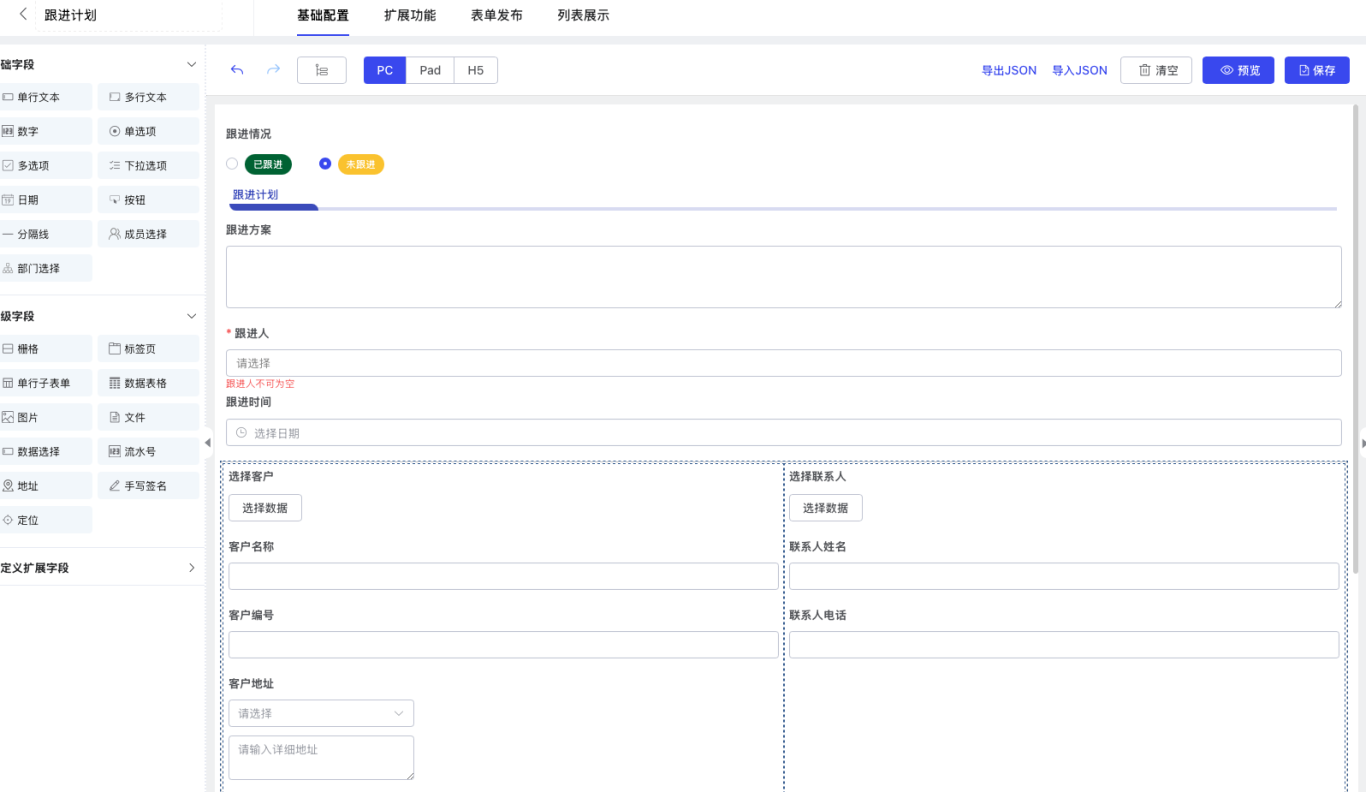Viewport: 1366px width, 792px height.
Task: Click the 跟进方案 text area
Action: tap(784, 277)
